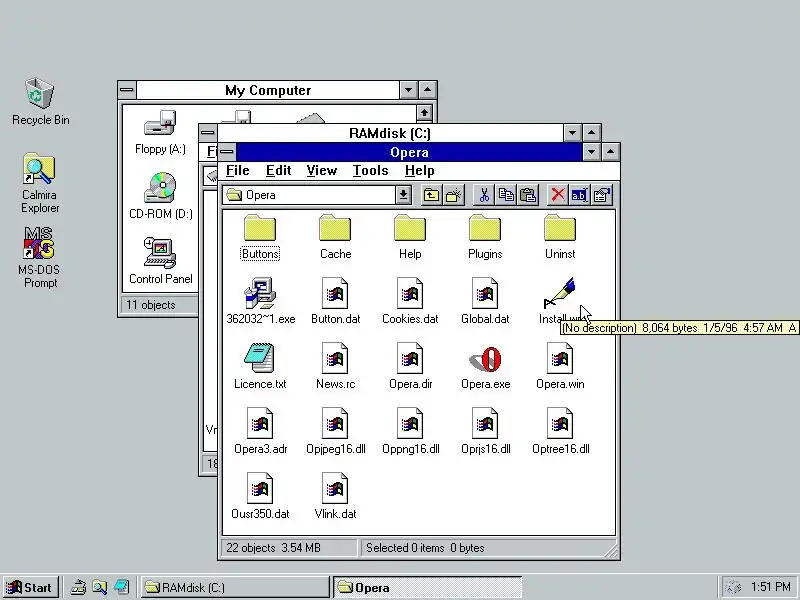Open the Help menu
The width and height of the screenshot is (800, 600).
[420, 170]
